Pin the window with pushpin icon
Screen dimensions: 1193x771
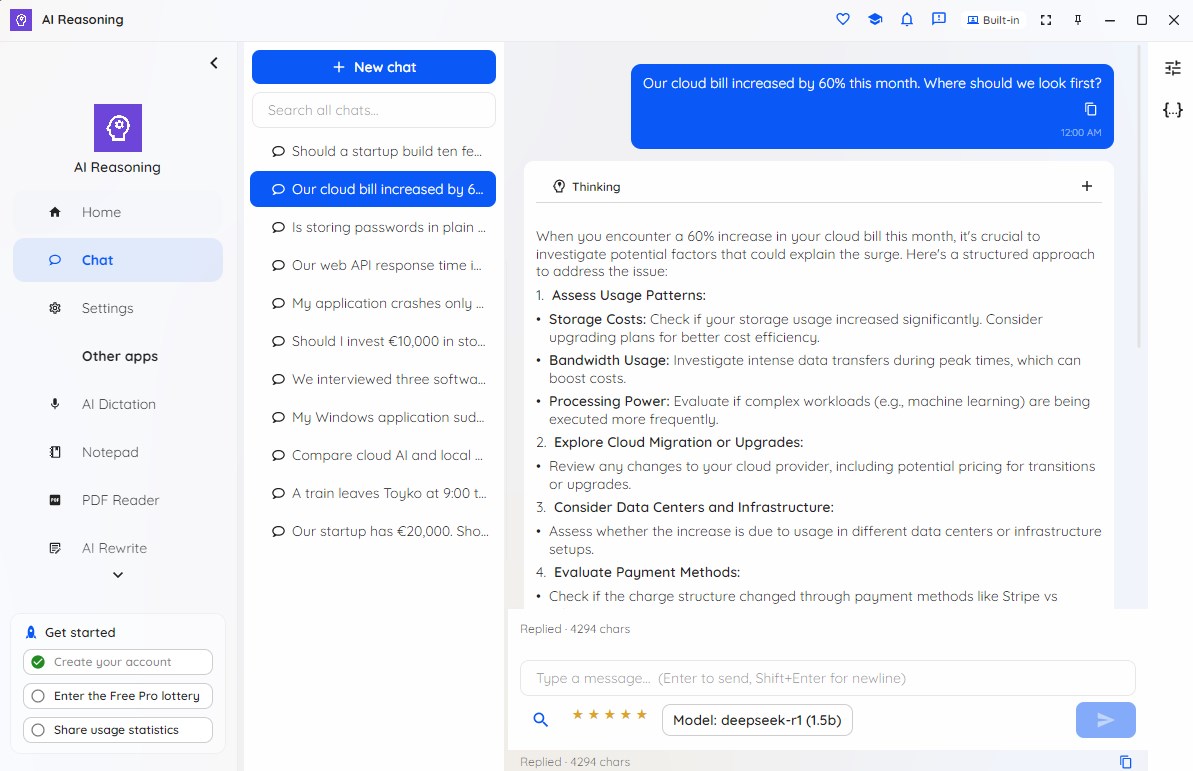pyautogui.click(x=1078, y=20)
